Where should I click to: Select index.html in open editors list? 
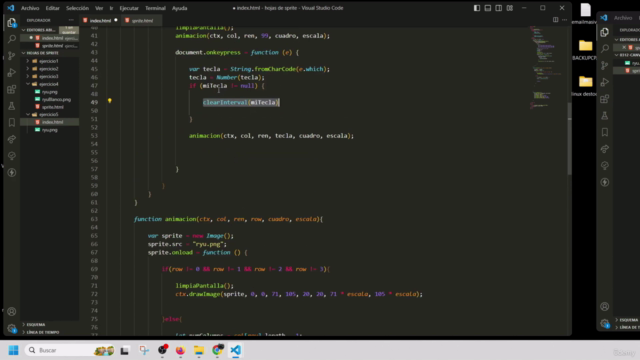click(x=52, y=38)
